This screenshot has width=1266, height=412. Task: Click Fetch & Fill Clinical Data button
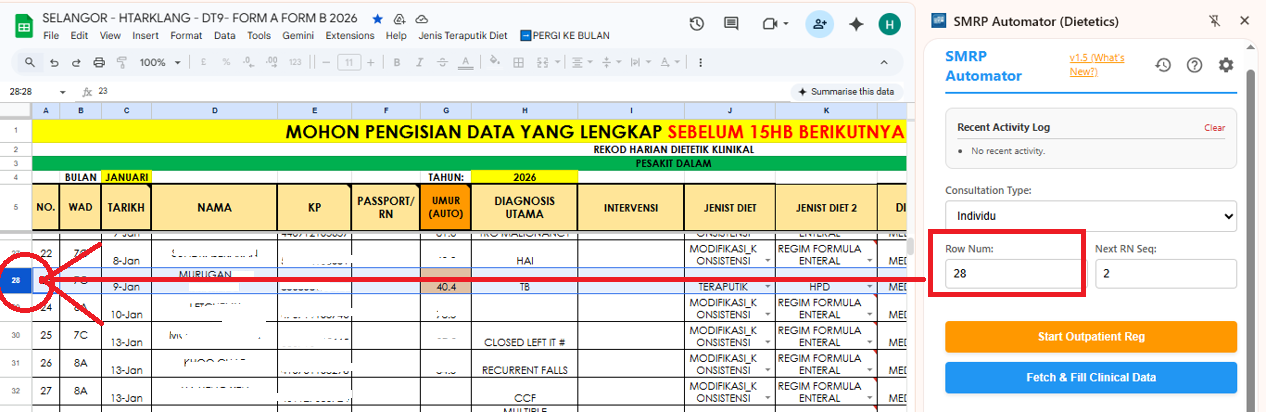[1090, 377]
